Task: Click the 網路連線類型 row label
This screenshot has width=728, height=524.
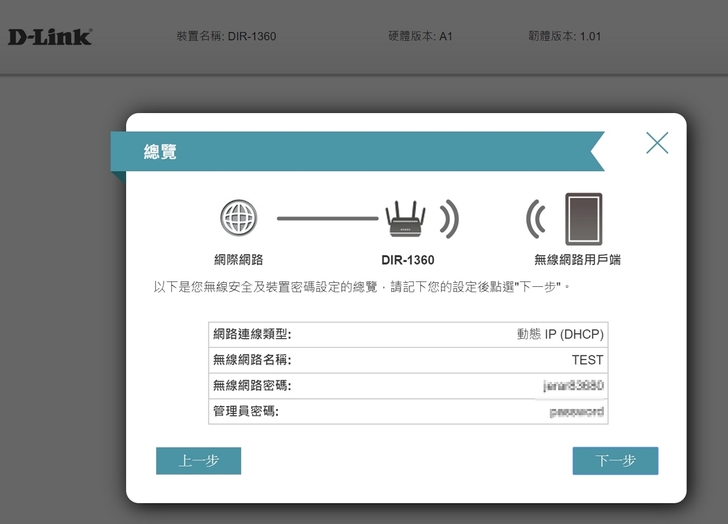Action: coord(252,334)
